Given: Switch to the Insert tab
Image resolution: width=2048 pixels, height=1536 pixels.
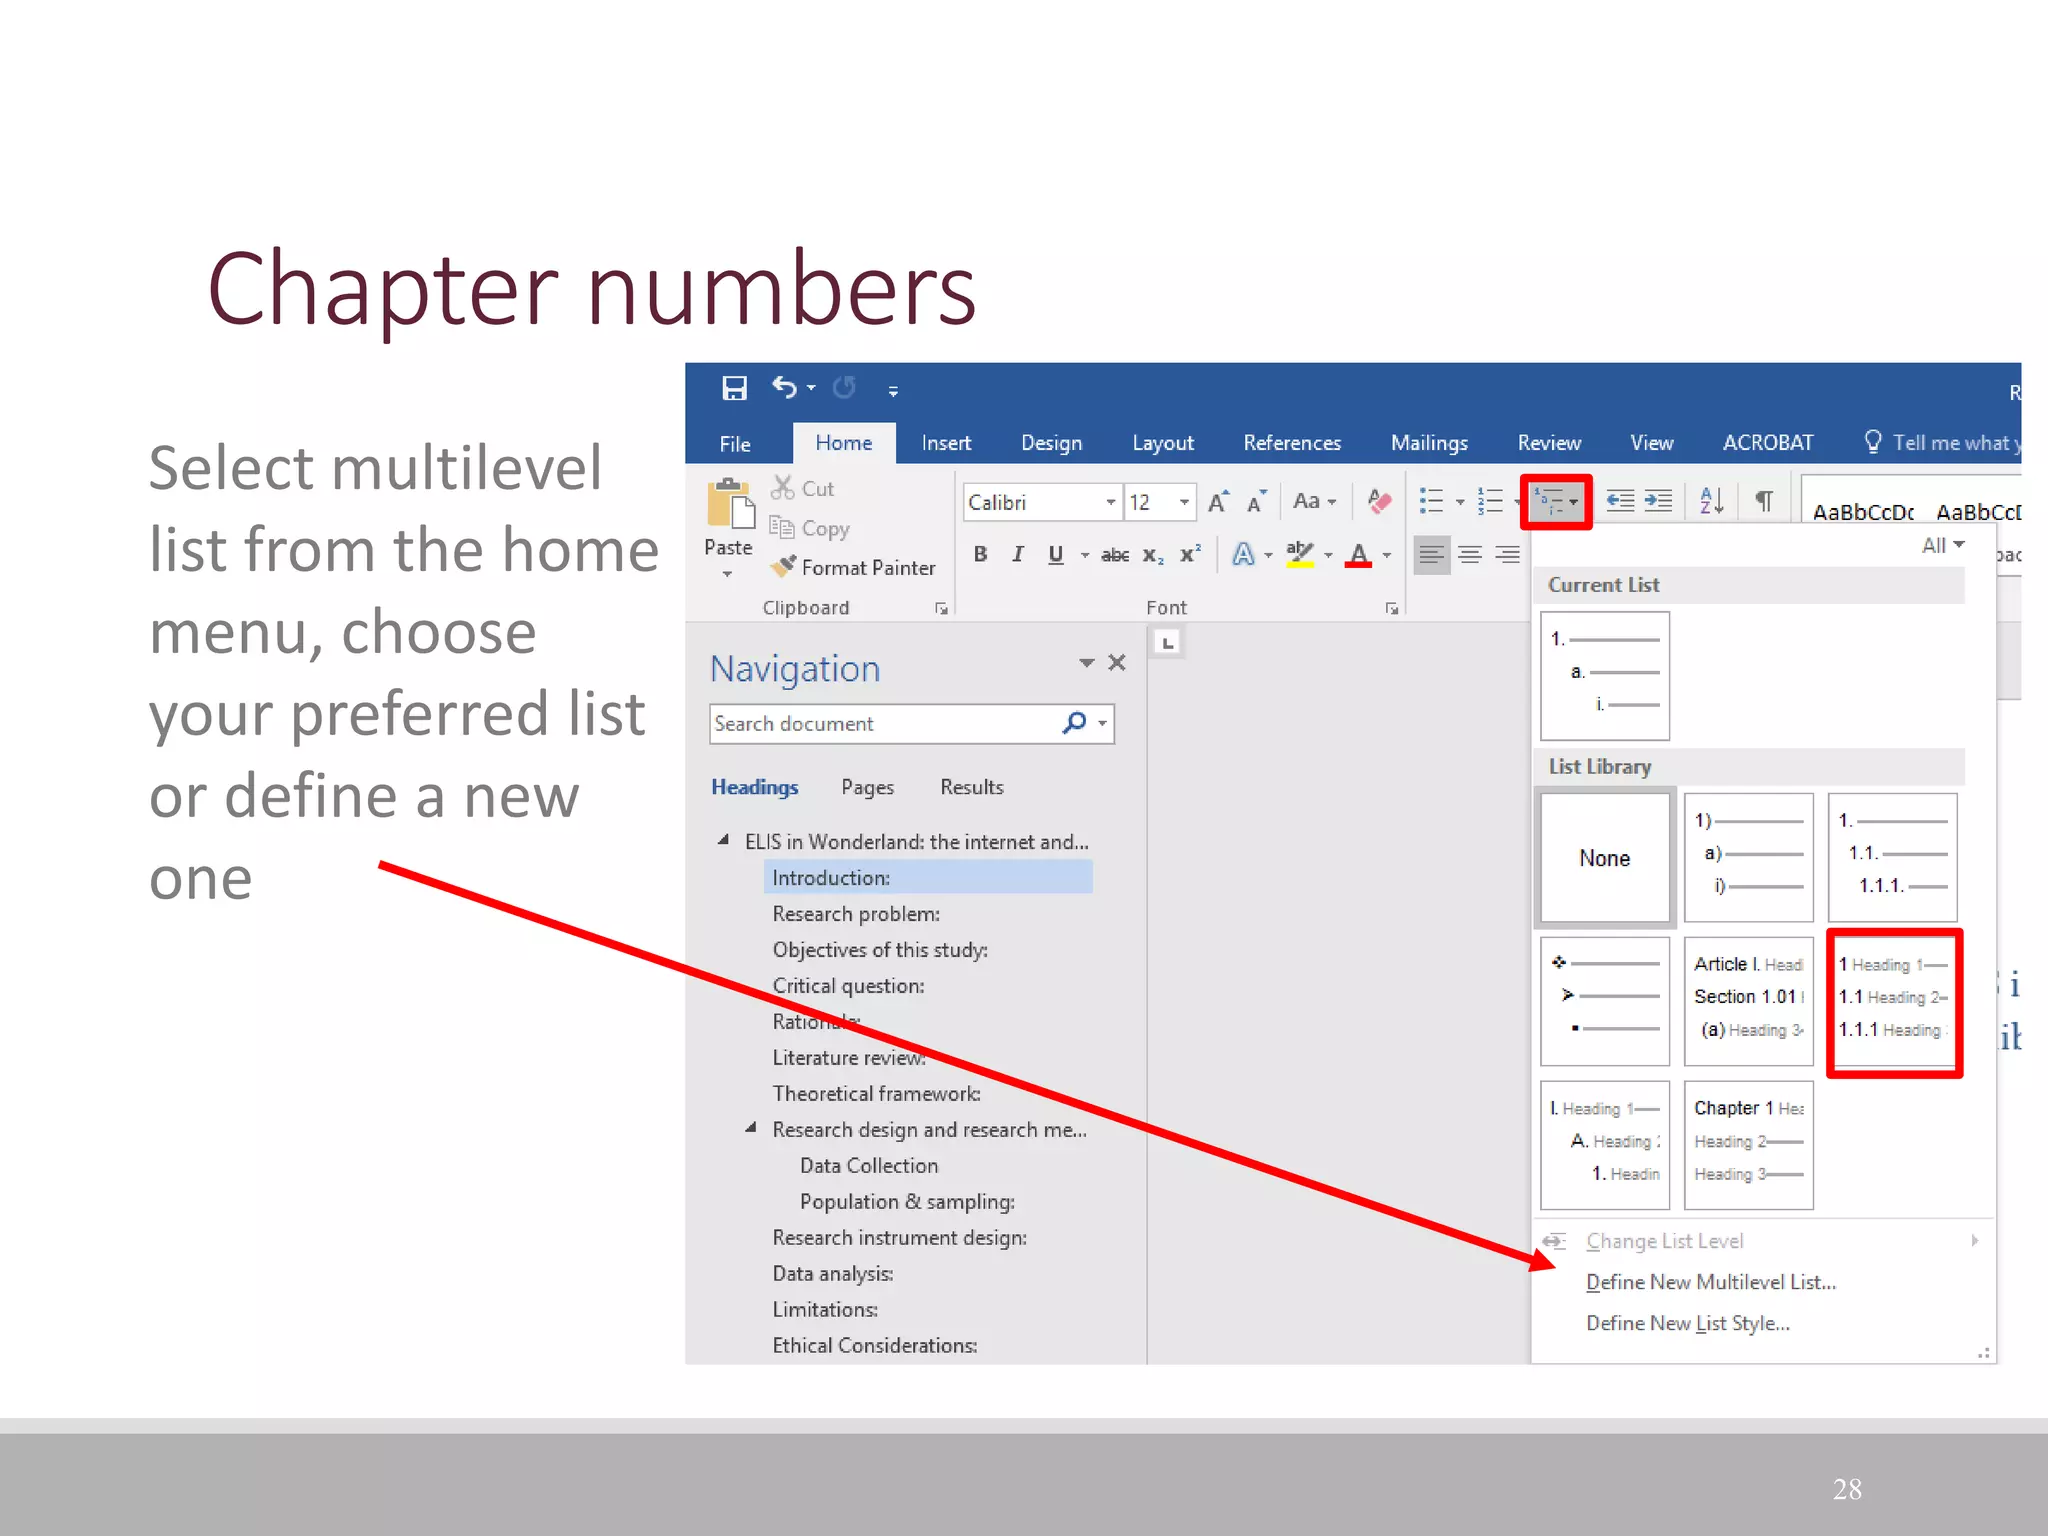Looking at the screenshot, I should click(946, 443).
